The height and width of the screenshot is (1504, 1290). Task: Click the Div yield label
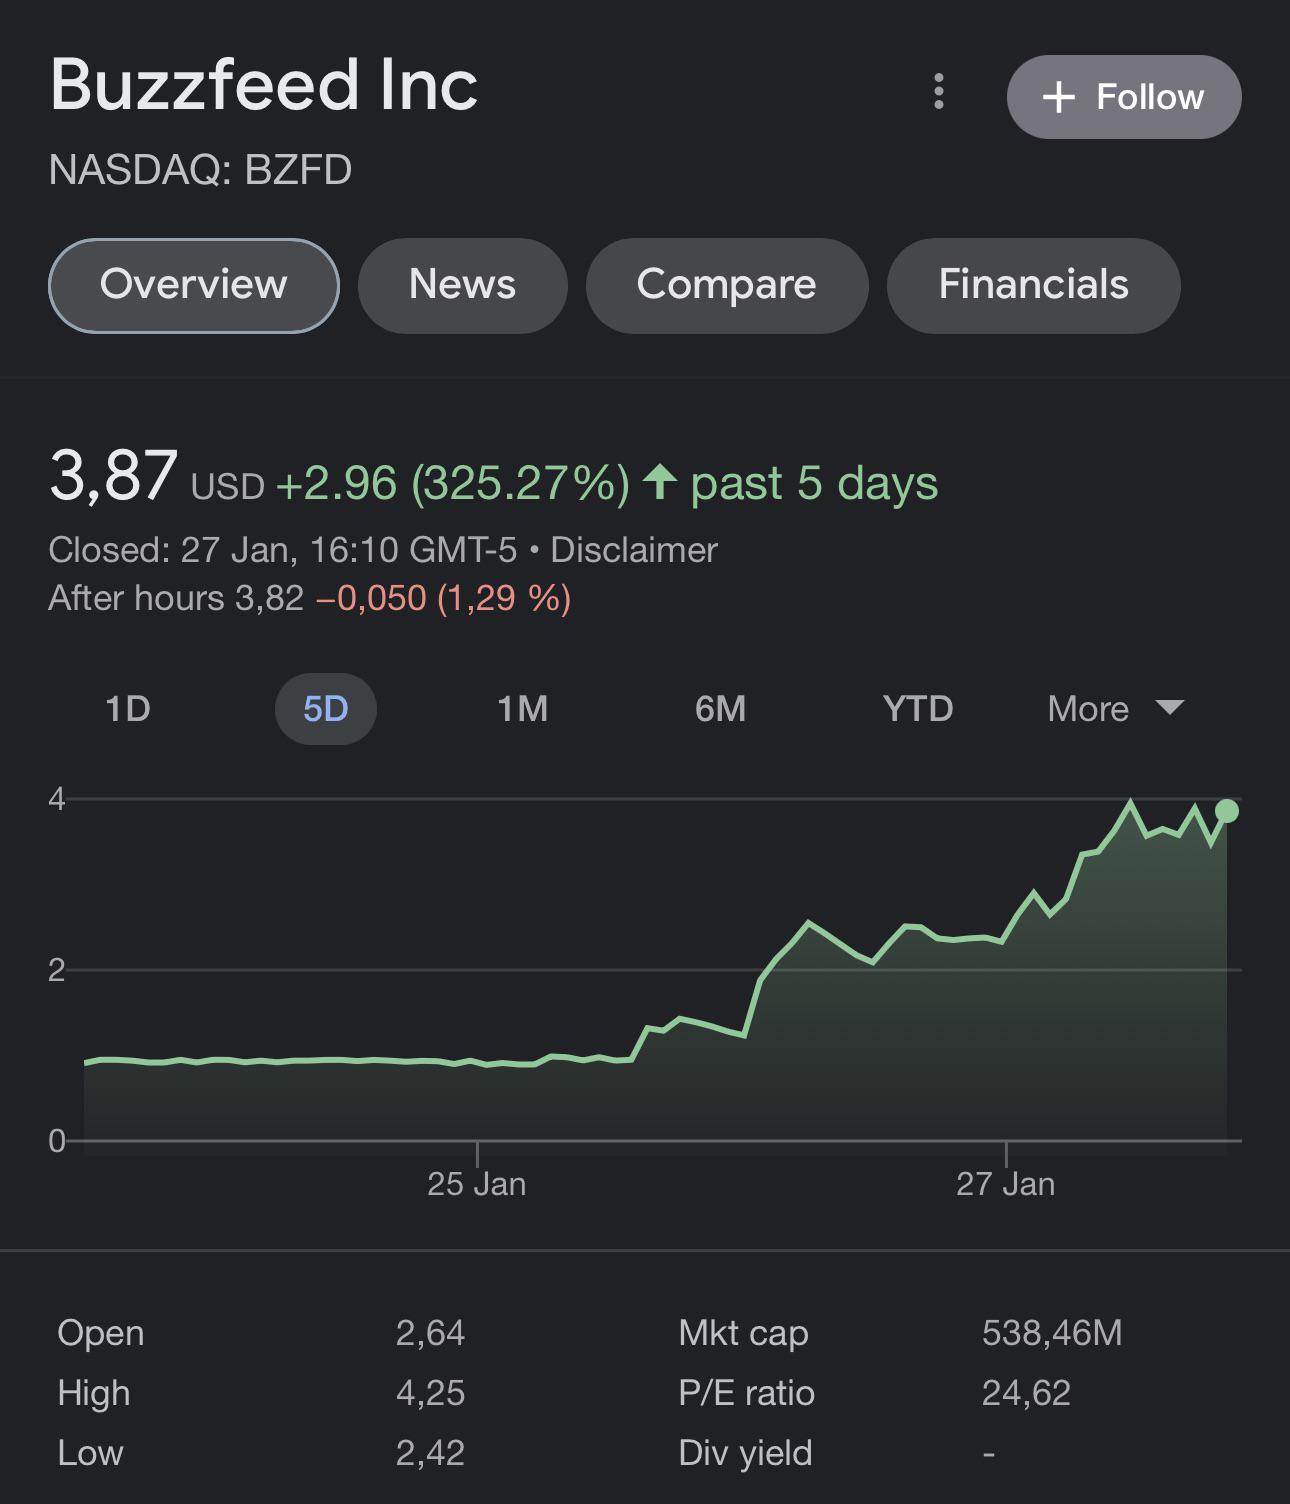745,1453
